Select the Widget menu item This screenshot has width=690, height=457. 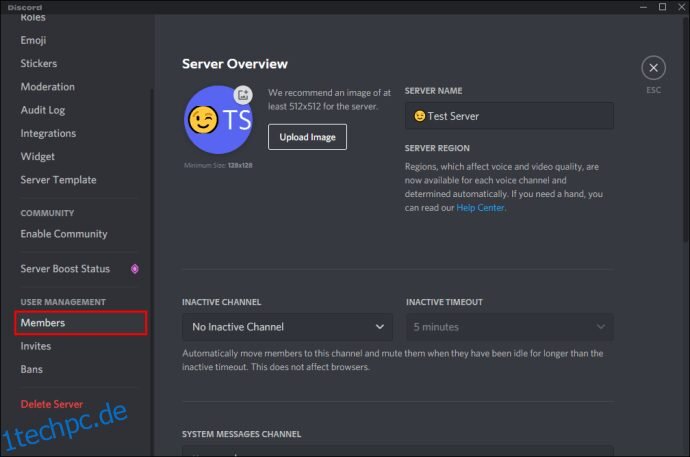point(37,157)
